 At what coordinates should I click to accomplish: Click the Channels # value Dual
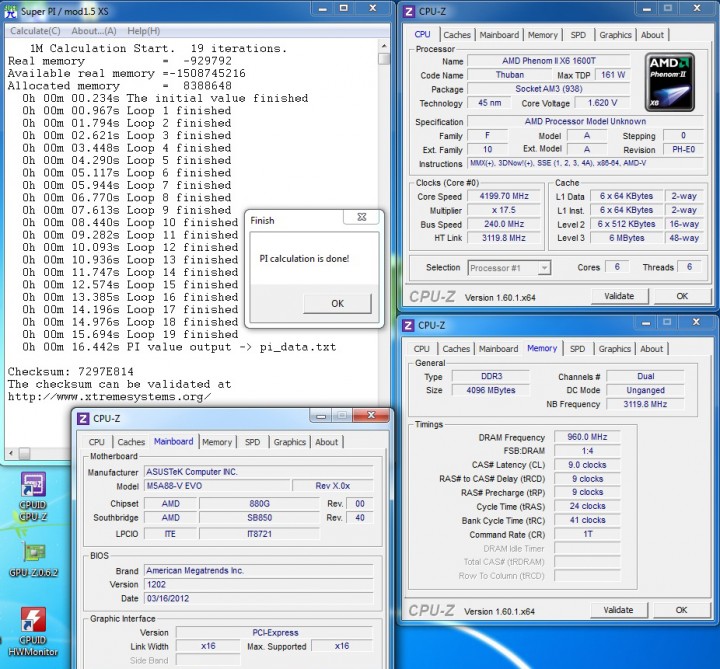click(x=645, y=376)
